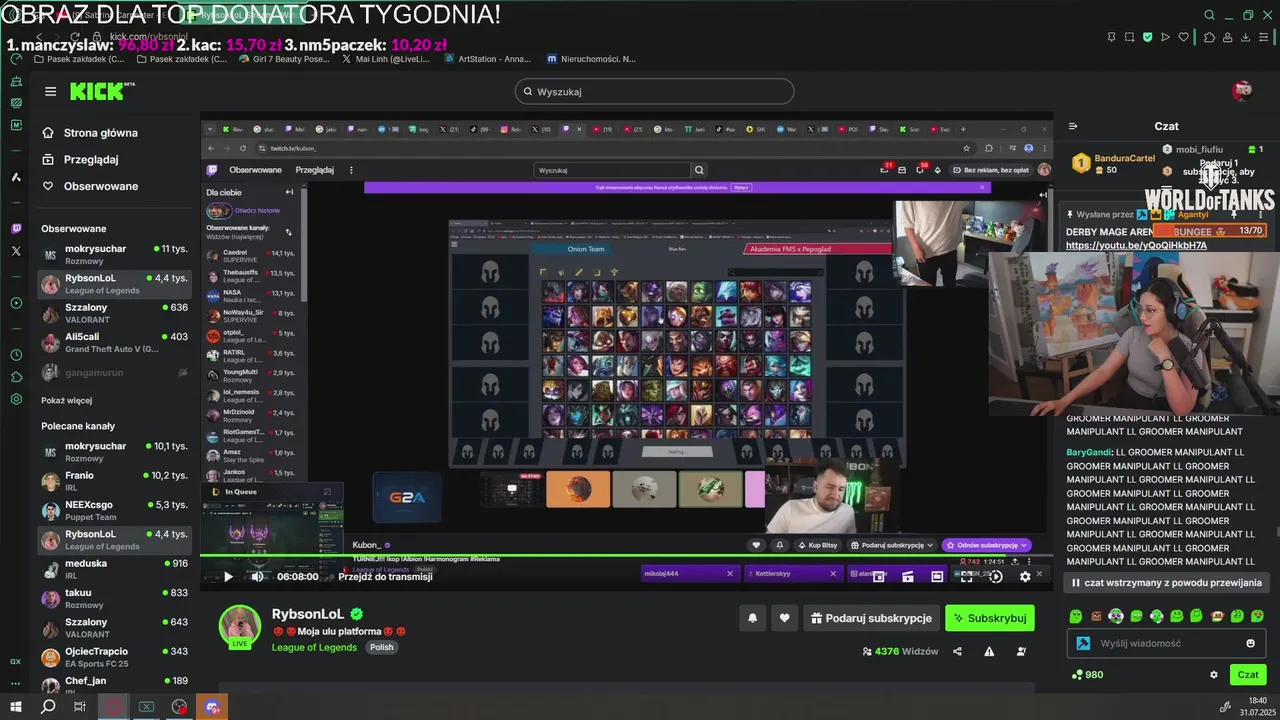Open OjciecTrapcio EA Sports FC 25 channel

(114, 657)
